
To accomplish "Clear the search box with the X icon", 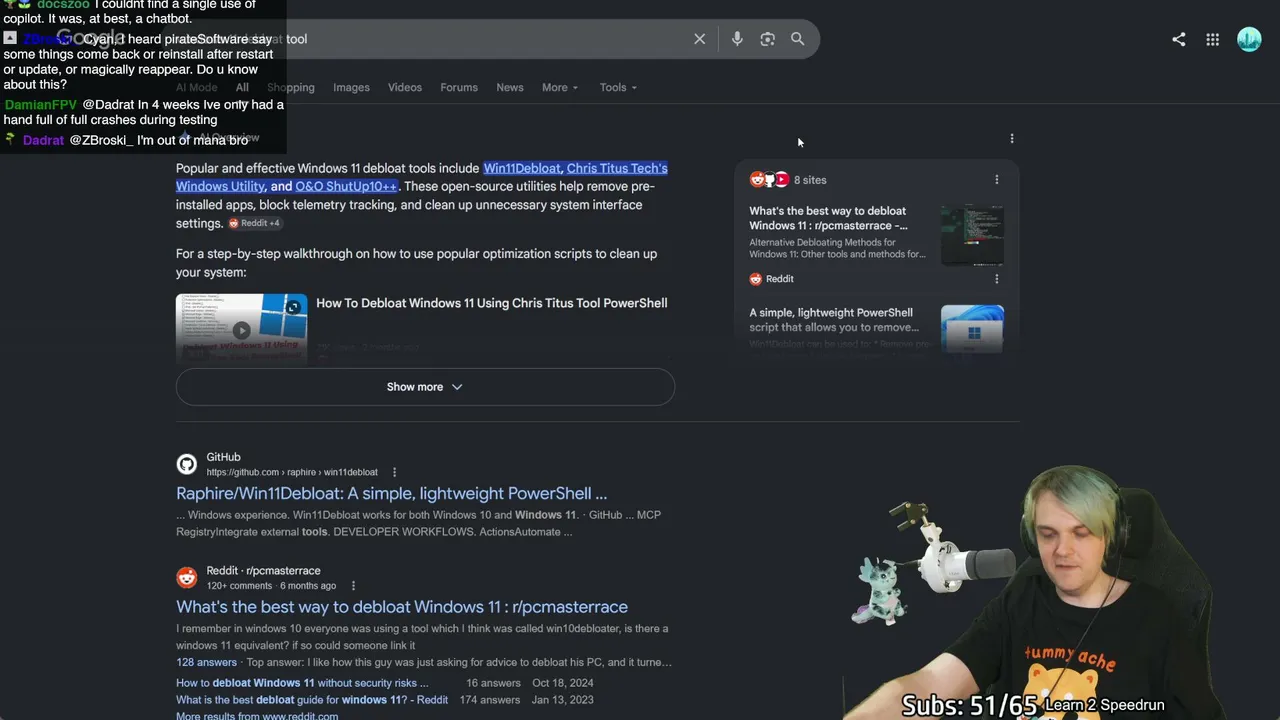I will coord(700,39).
